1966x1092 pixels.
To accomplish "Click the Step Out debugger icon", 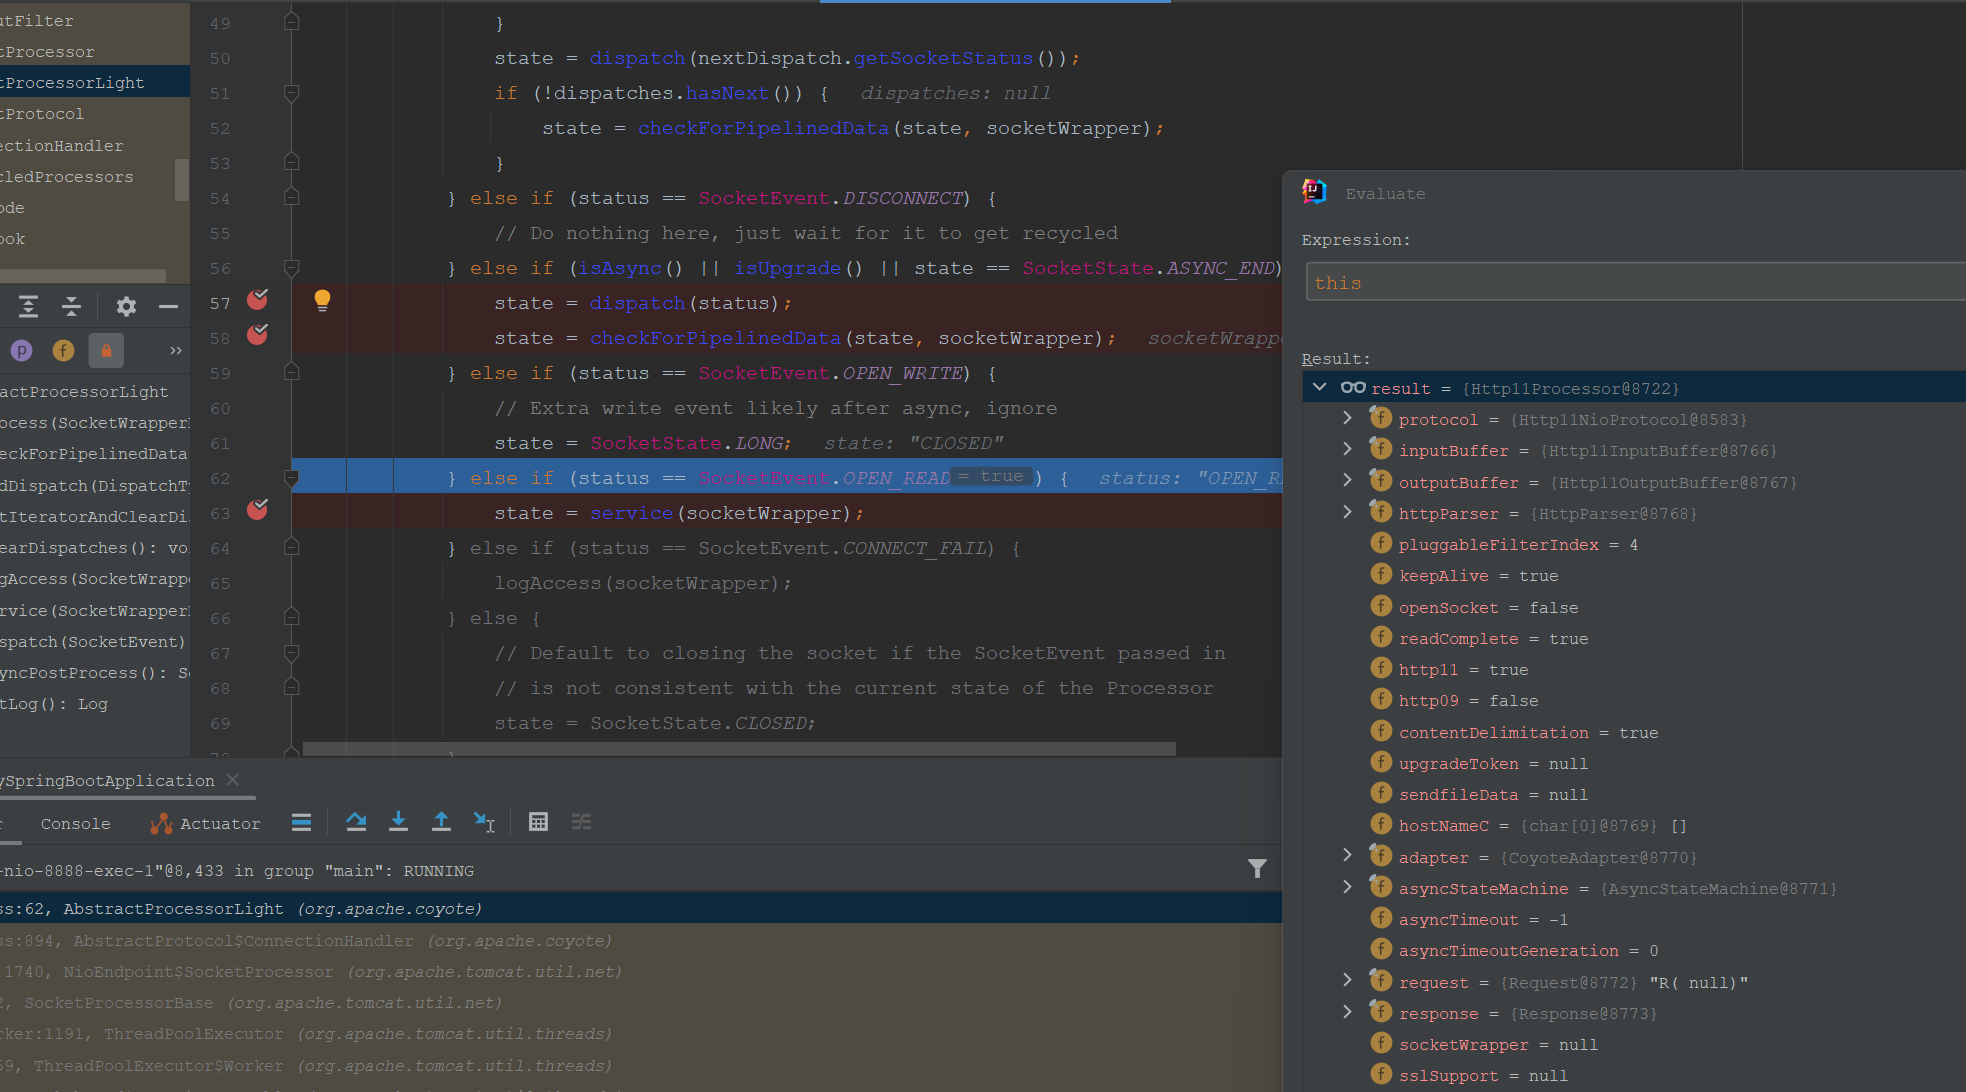I will pos(441,822).
